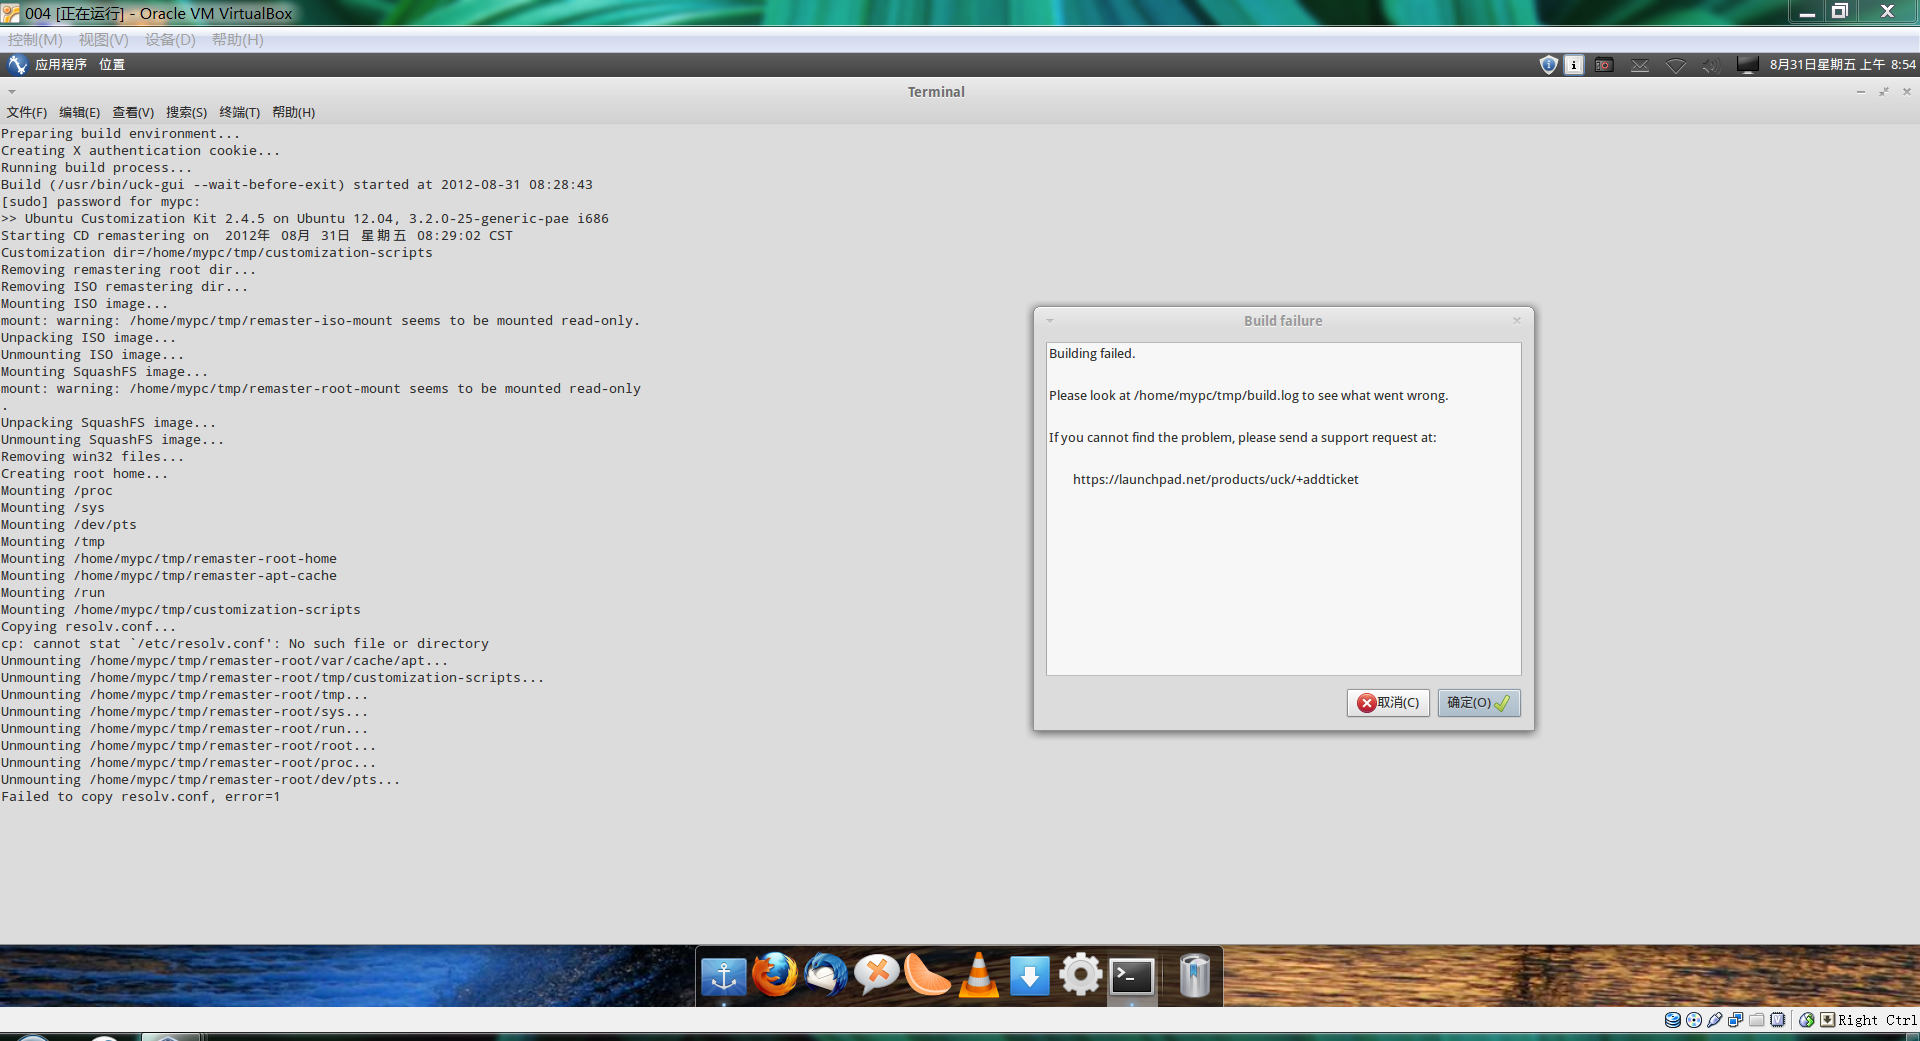Open VirtualBox 视图(V) menu

point(104,40)
